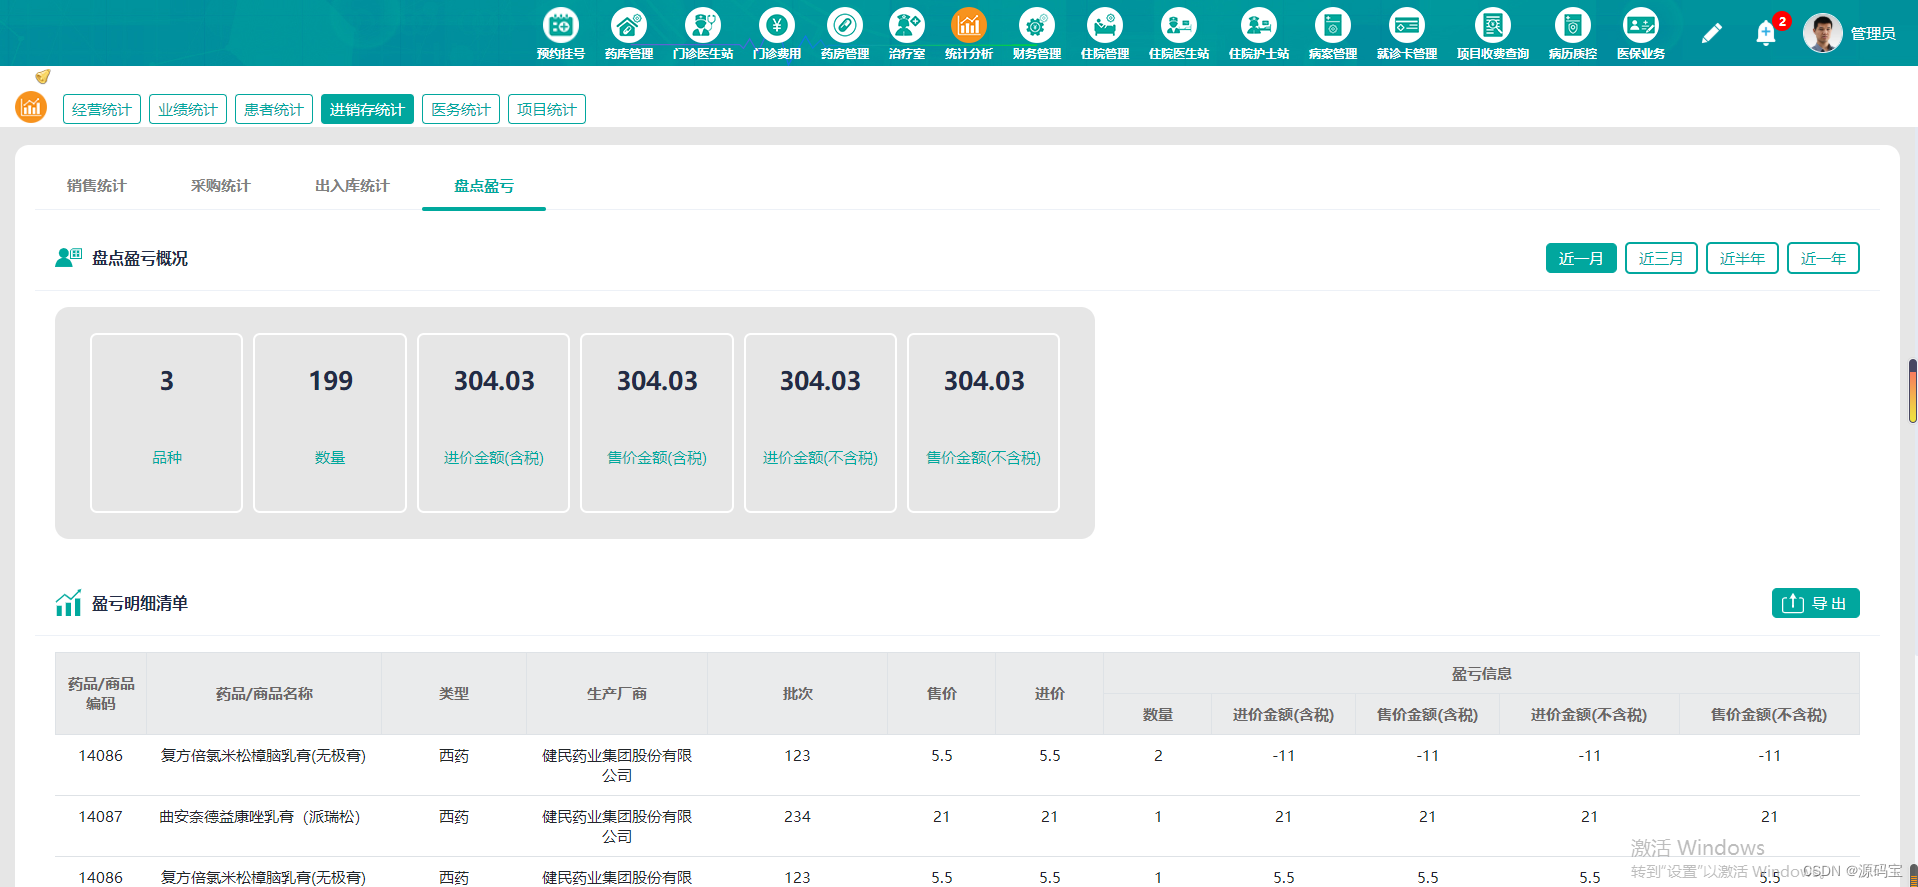This screenshot has height=887, width=1918.
Task: Click the 进价金额(不含税) summary card
Action: click(x=820, y=422)
